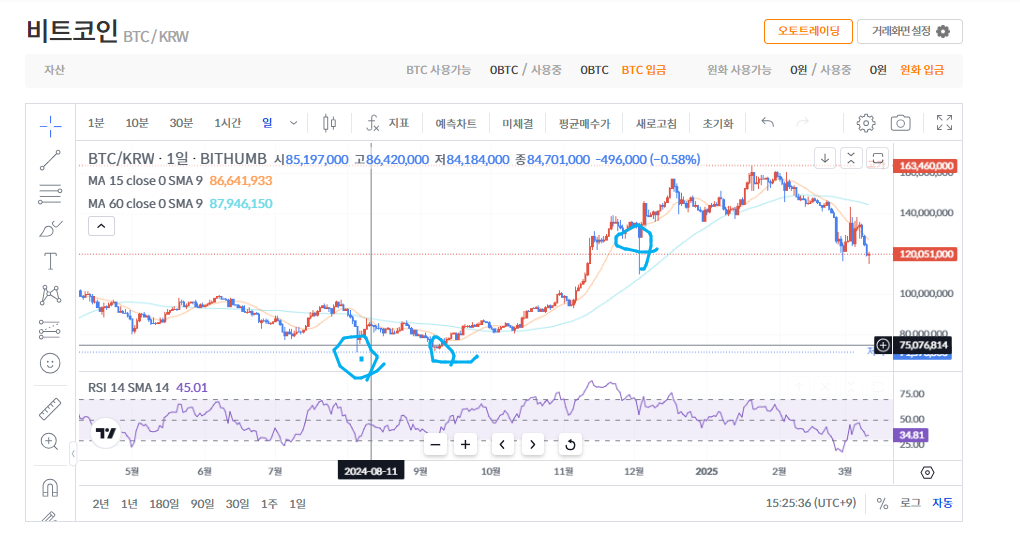Open the emoji sticker tool
The image size is (1020, 548).
50,363
